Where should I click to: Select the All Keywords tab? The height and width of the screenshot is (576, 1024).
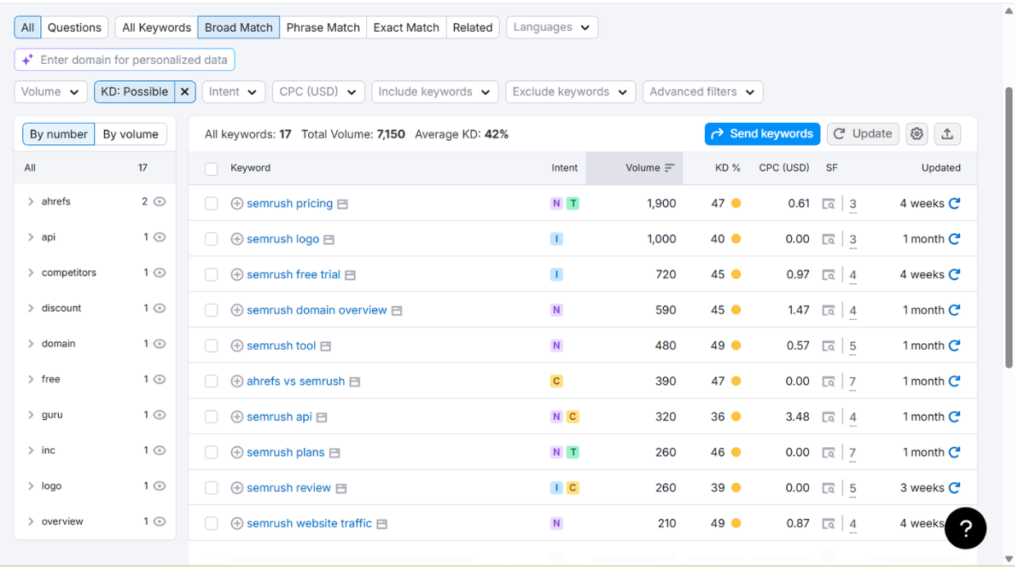pos(157,27)
